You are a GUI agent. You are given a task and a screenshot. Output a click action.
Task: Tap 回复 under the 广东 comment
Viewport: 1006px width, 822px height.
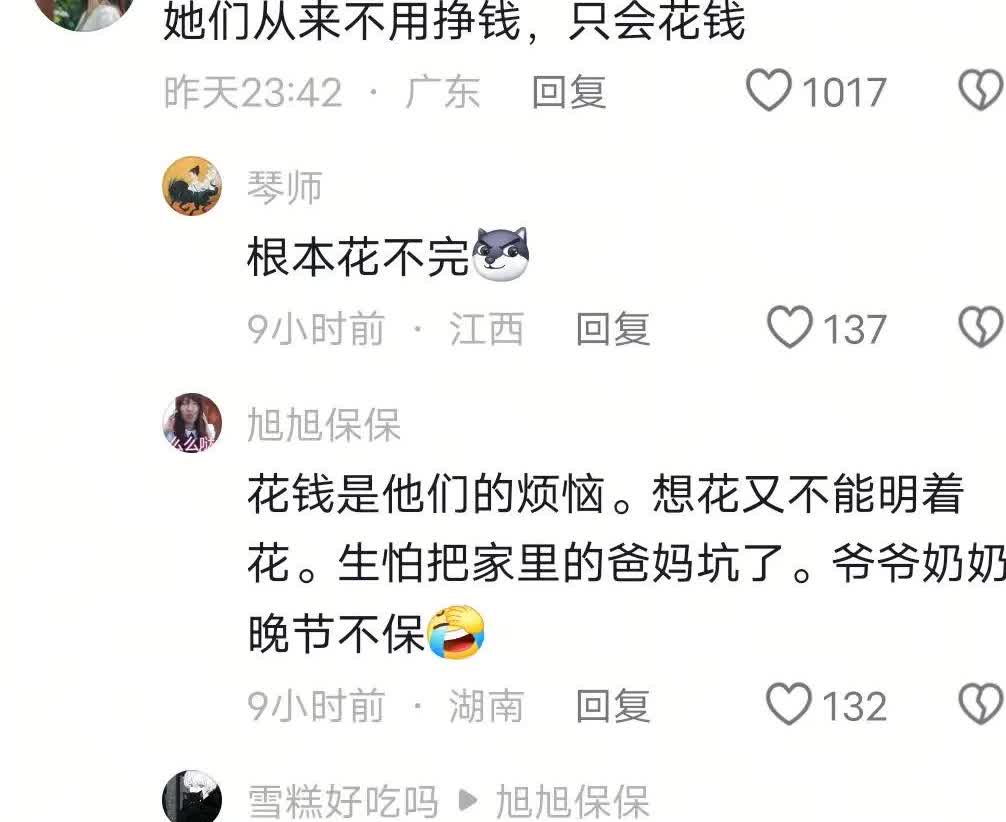coord(569,92)
